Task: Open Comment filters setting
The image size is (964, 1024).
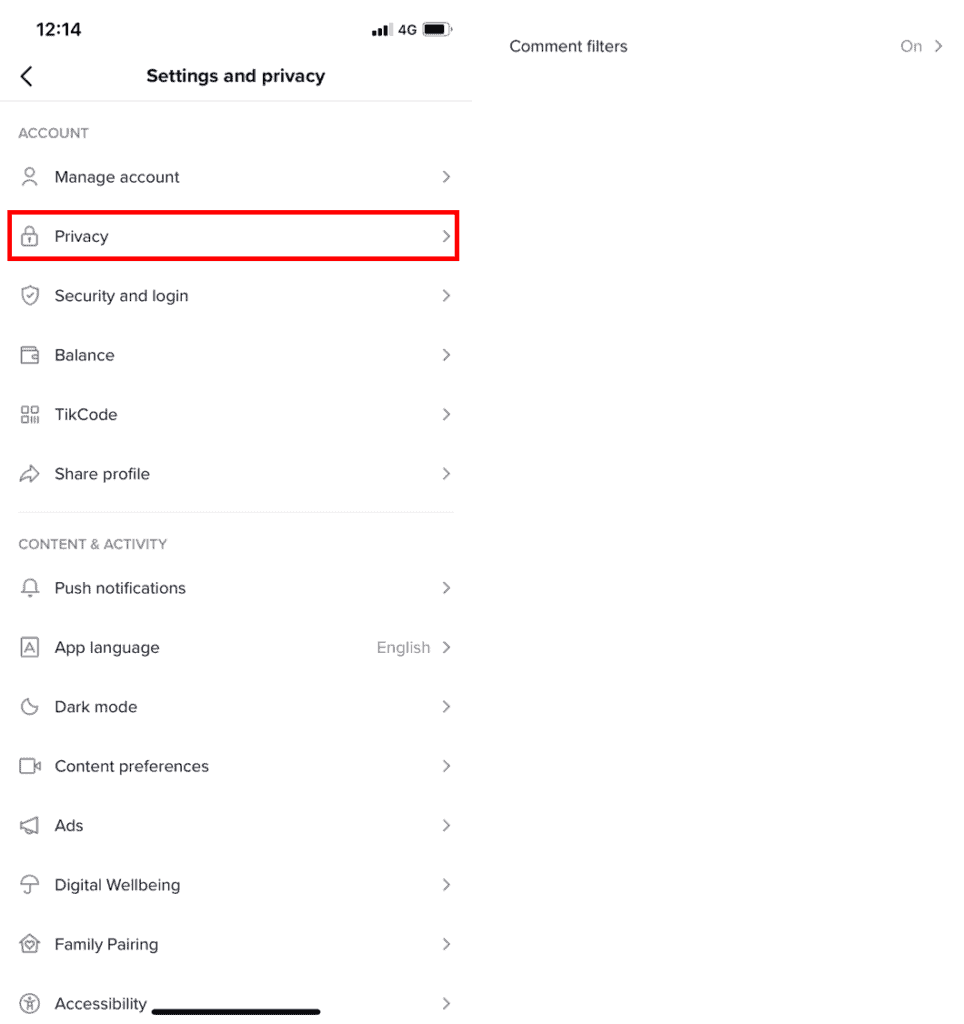Action: [725, 46]
